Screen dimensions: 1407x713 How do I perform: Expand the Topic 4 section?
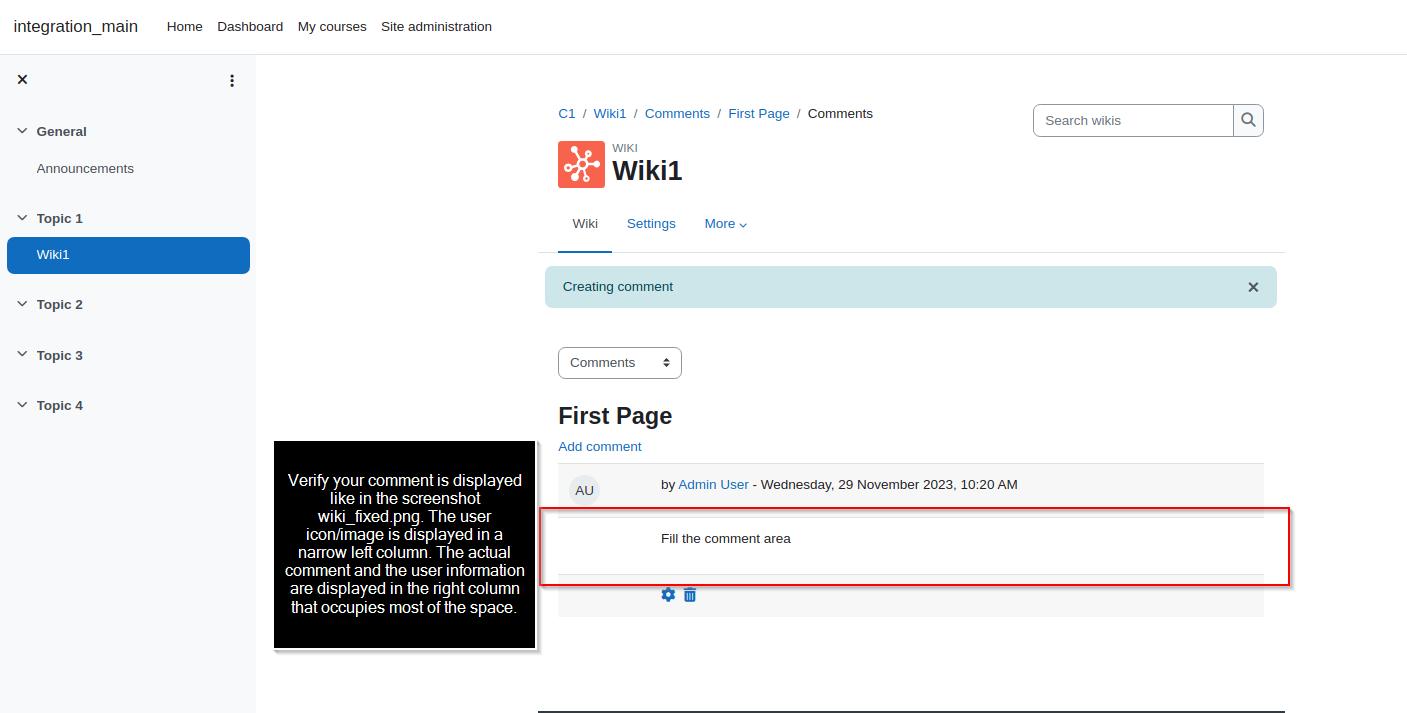[22, 405]
